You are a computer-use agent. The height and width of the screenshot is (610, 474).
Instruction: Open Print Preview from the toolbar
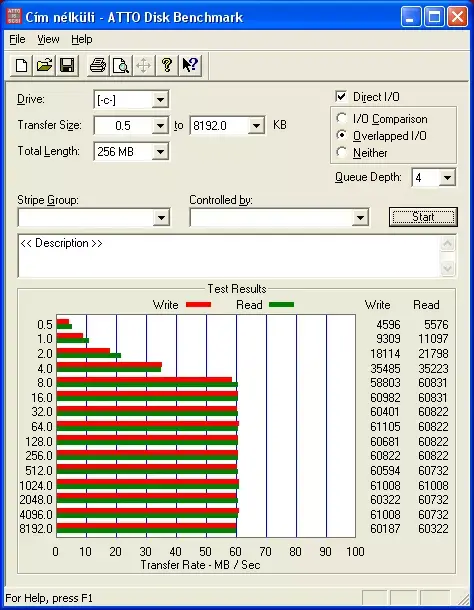click(x=121, y=65)
